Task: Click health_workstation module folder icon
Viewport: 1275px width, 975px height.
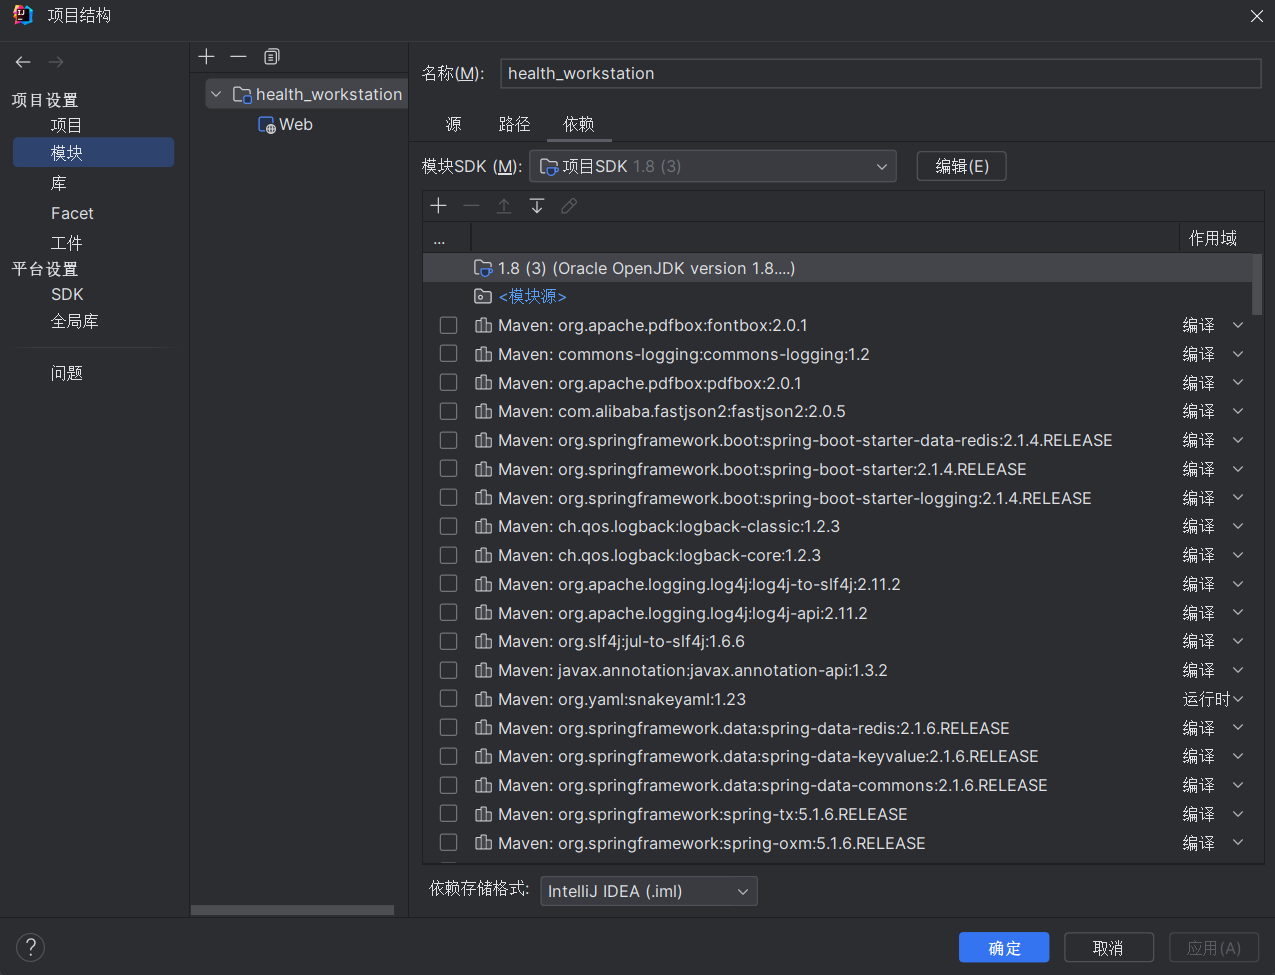Action: [242, 94]
